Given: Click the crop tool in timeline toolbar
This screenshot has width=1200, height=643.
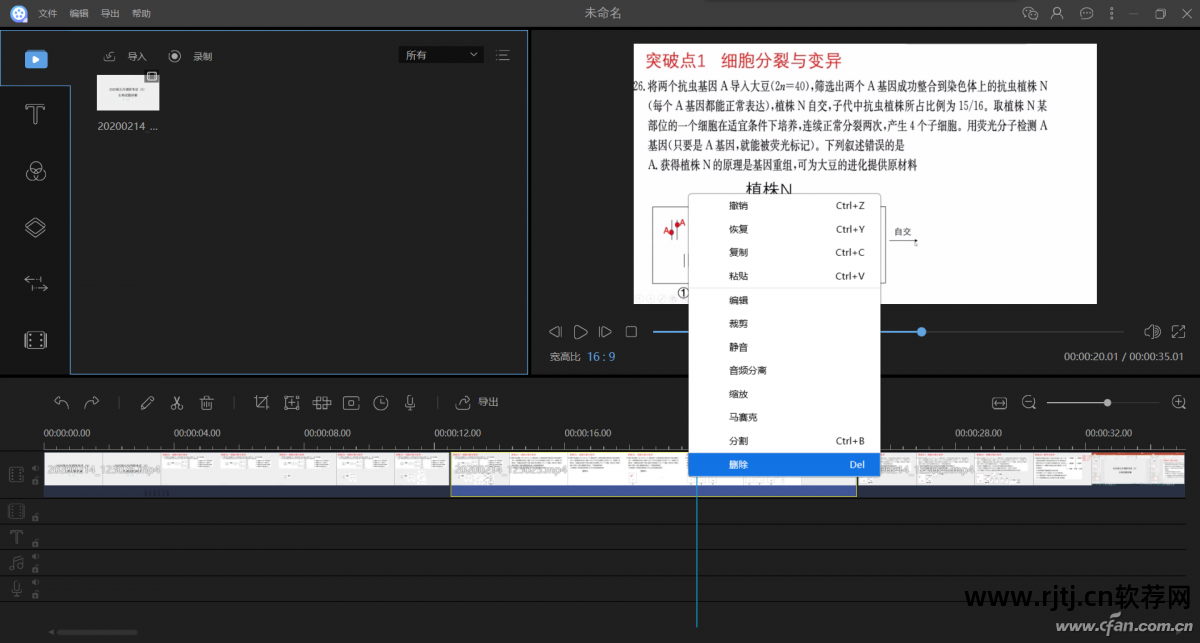Looking at the screenshot, I should [262, 403].
